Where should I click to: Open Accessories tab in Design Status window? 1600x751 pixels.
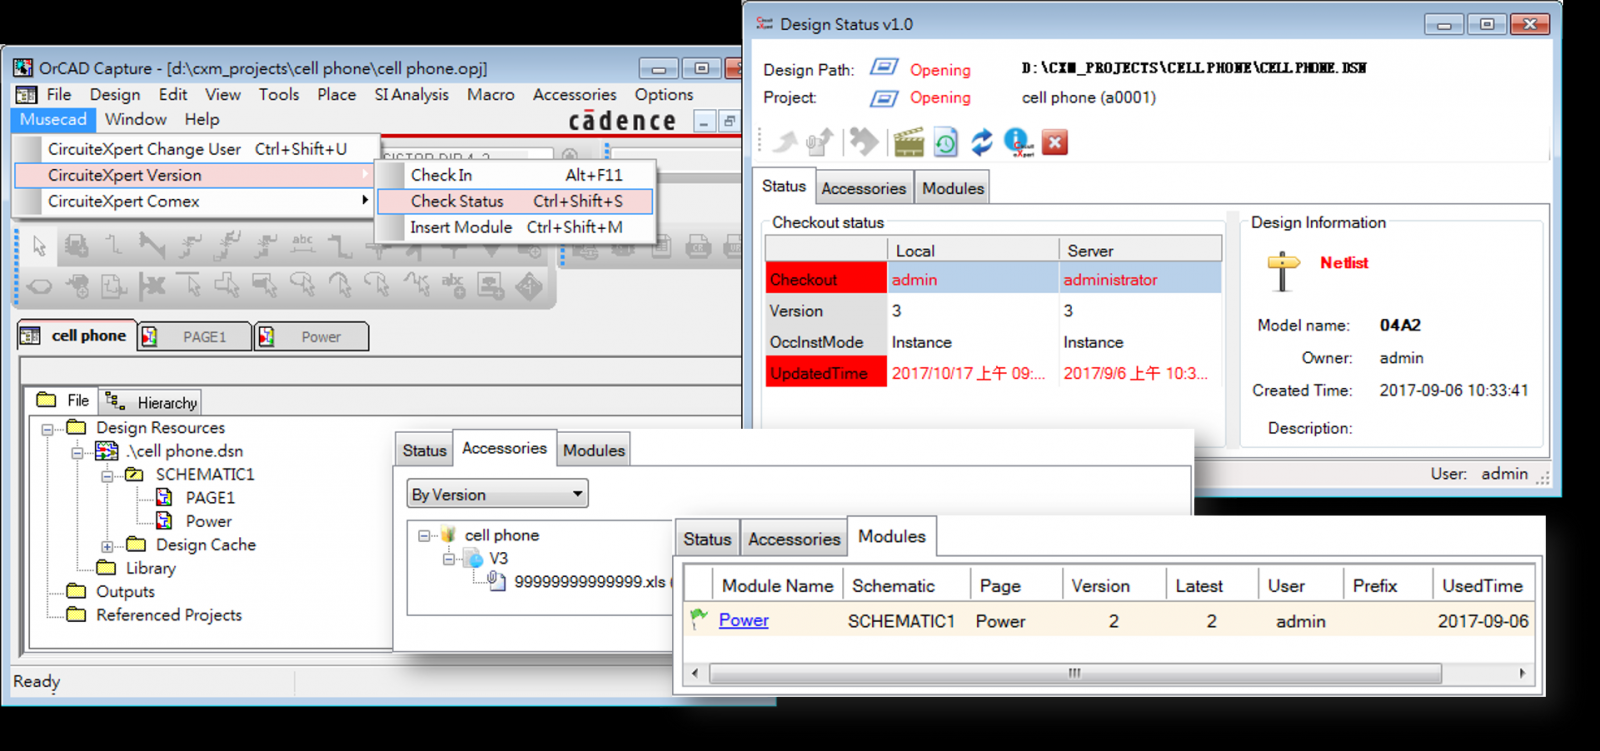pyautogui.click(x=863, y=188)
